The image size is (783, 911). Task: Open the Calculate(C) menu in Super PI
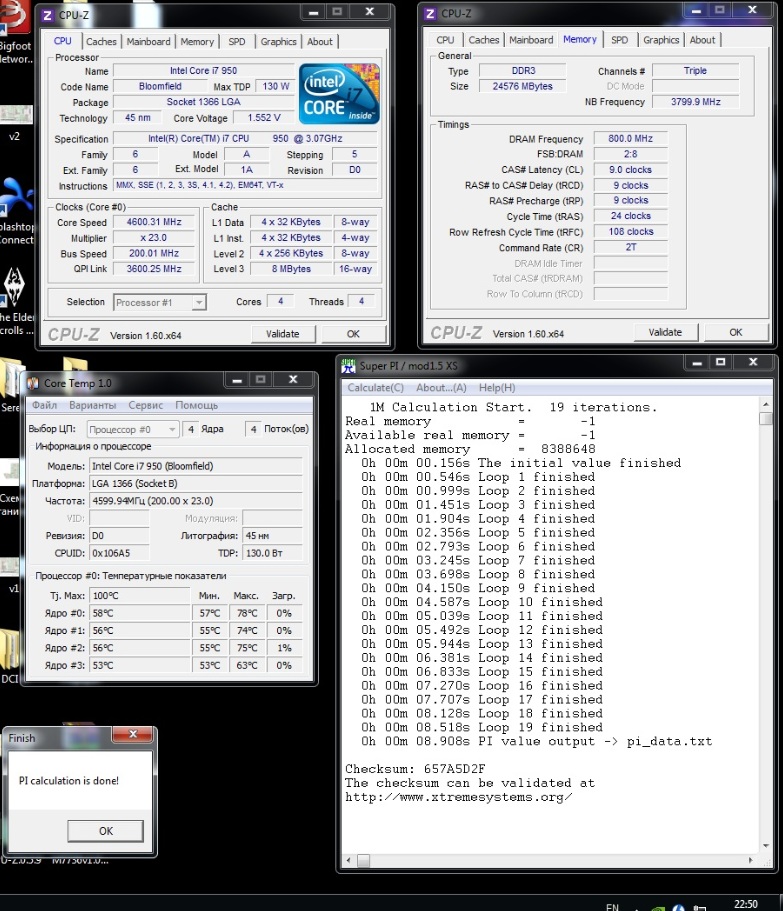coord(375,388)
